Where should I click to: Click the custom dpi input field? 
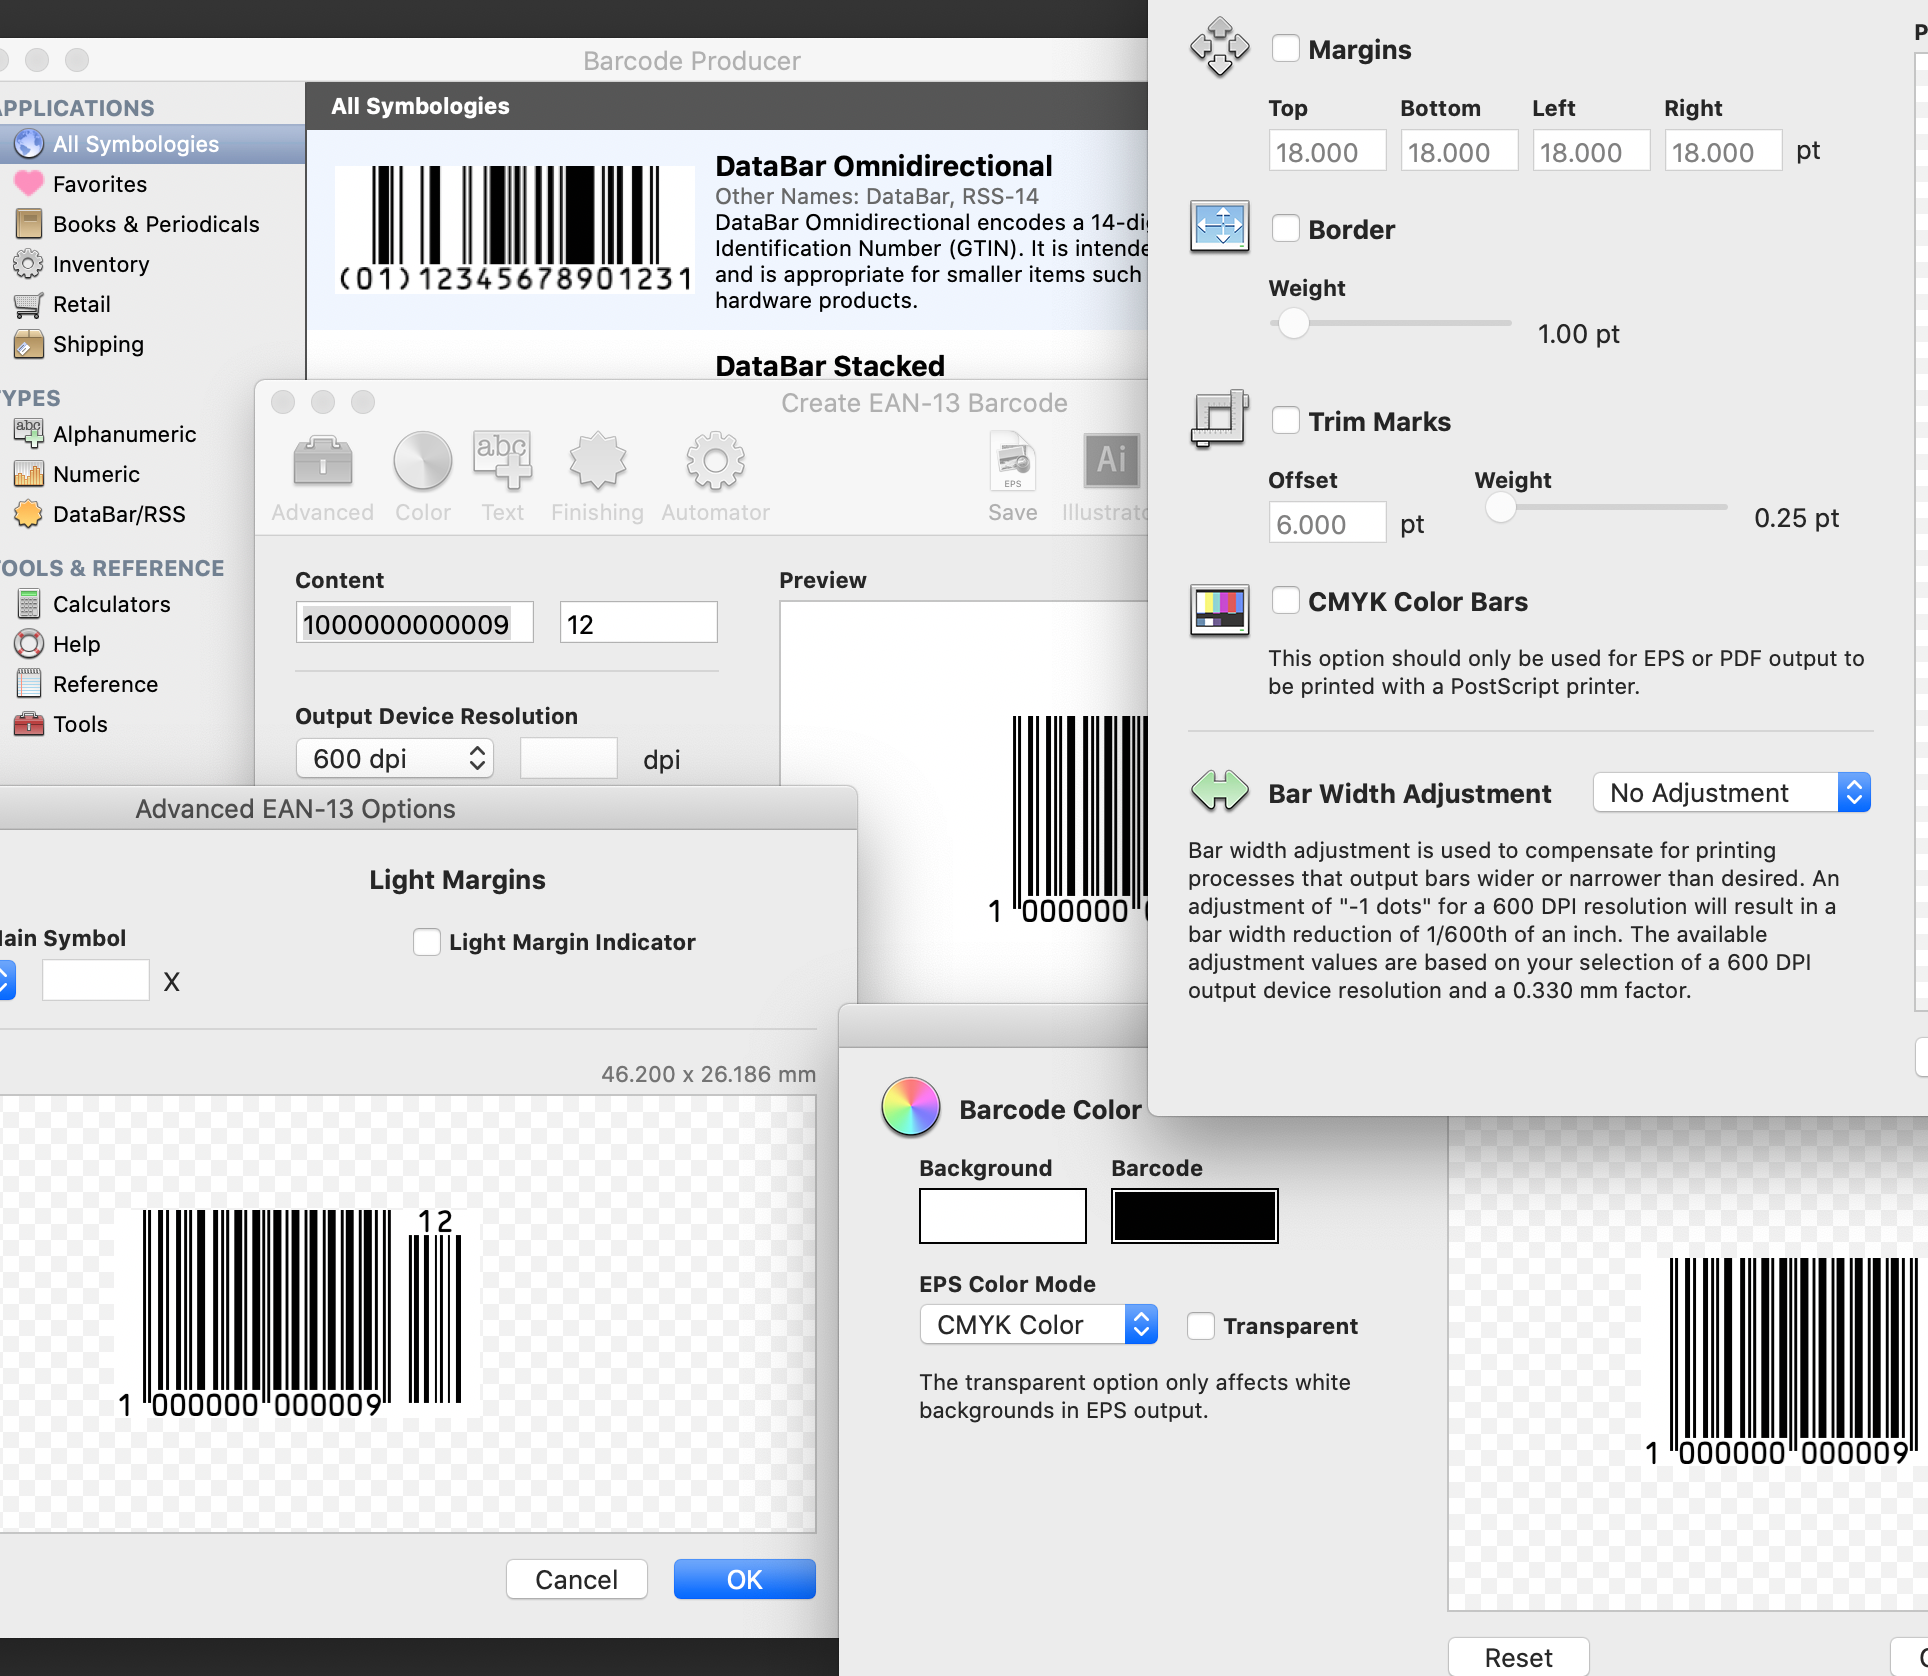[569, 759]
